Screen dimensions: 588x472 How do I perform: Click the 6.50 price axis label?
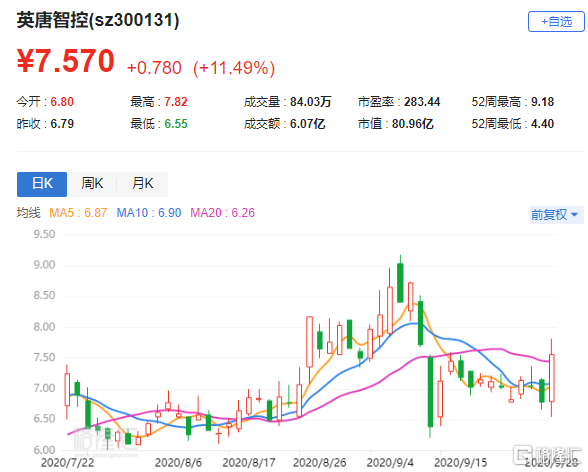[44, 419]
